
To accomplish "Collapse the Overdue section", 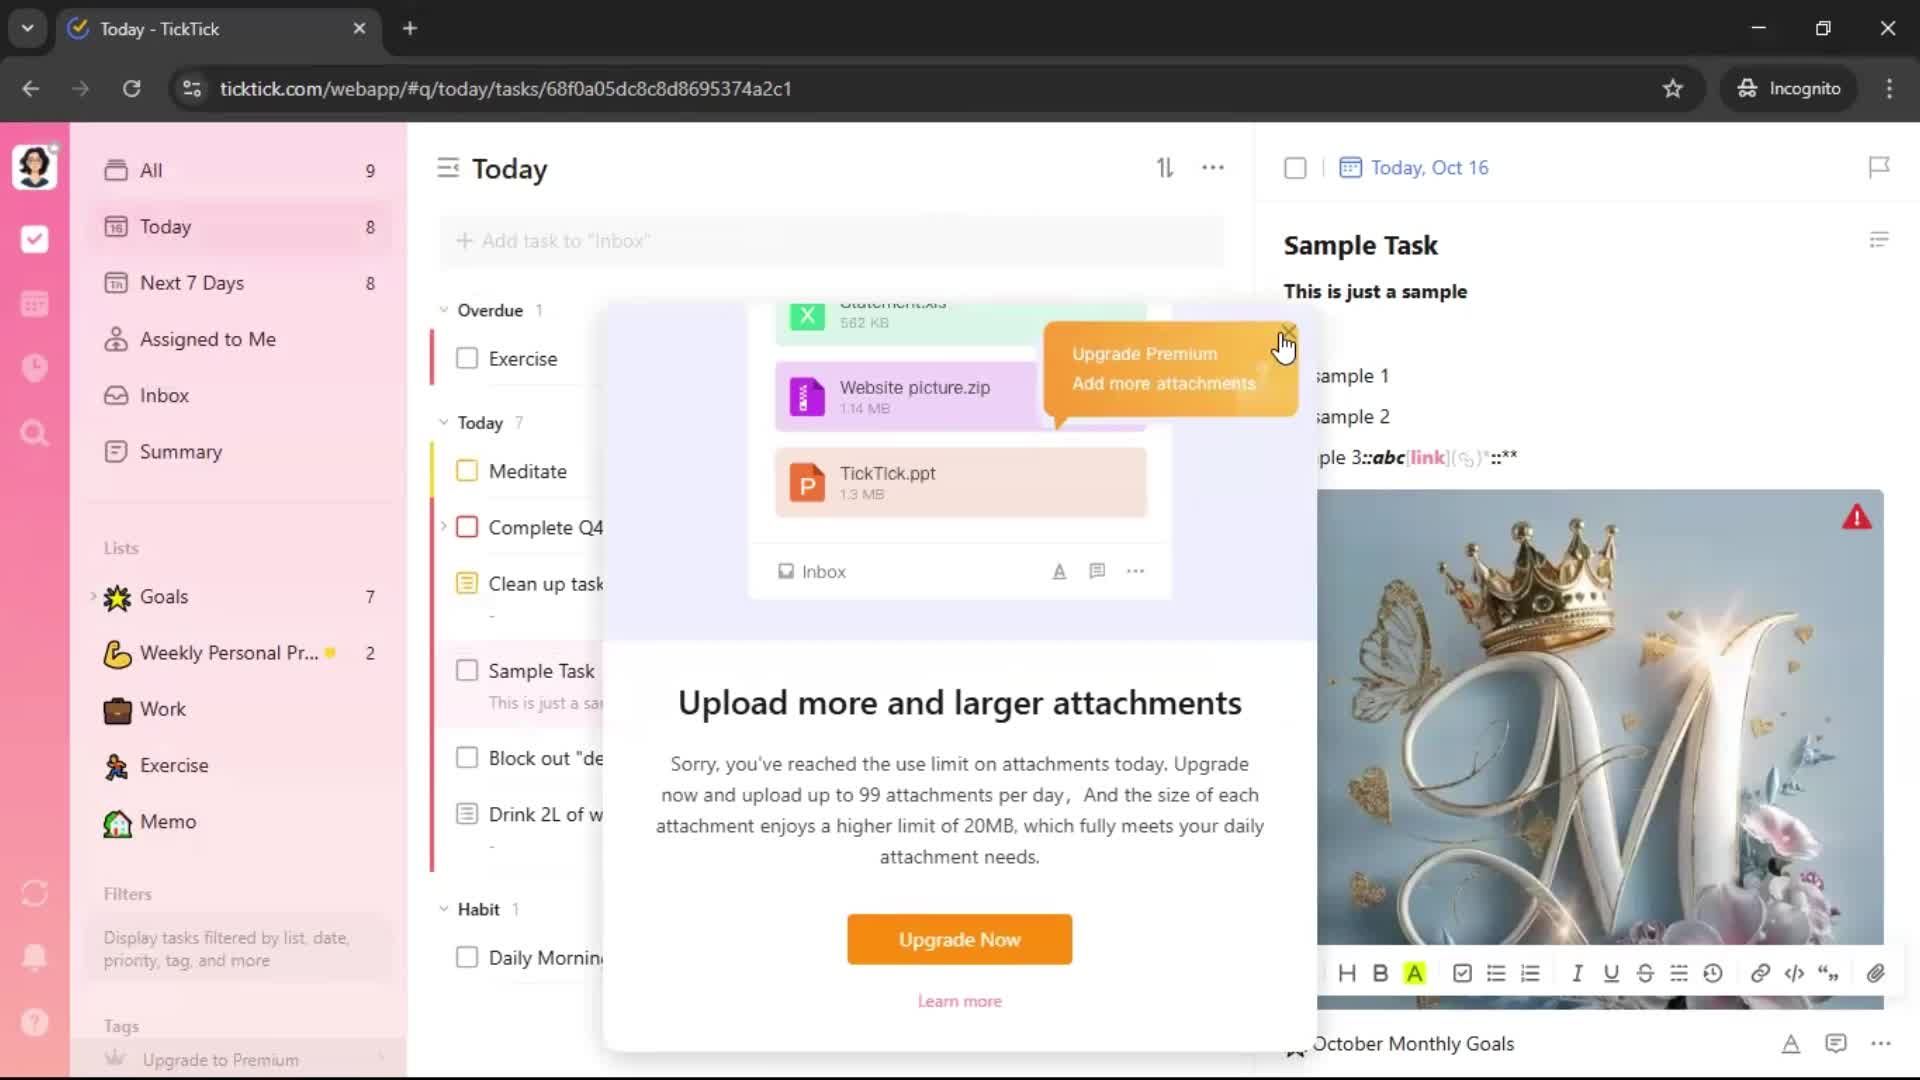I will [444, 310].
